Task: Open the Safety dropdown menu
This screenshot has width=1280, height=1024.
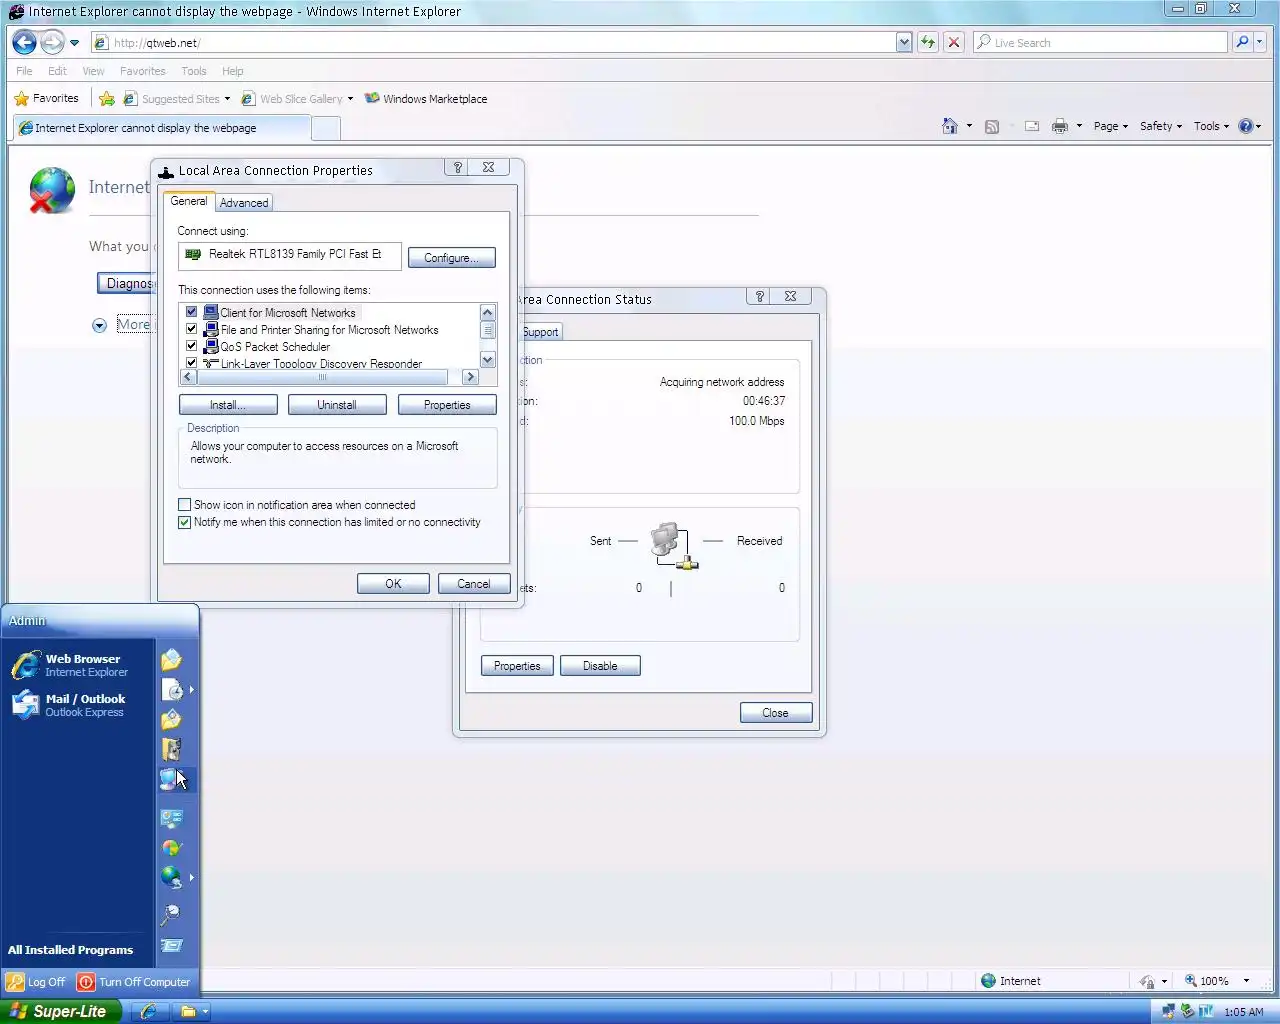Action: click(x=1161, y=126)
